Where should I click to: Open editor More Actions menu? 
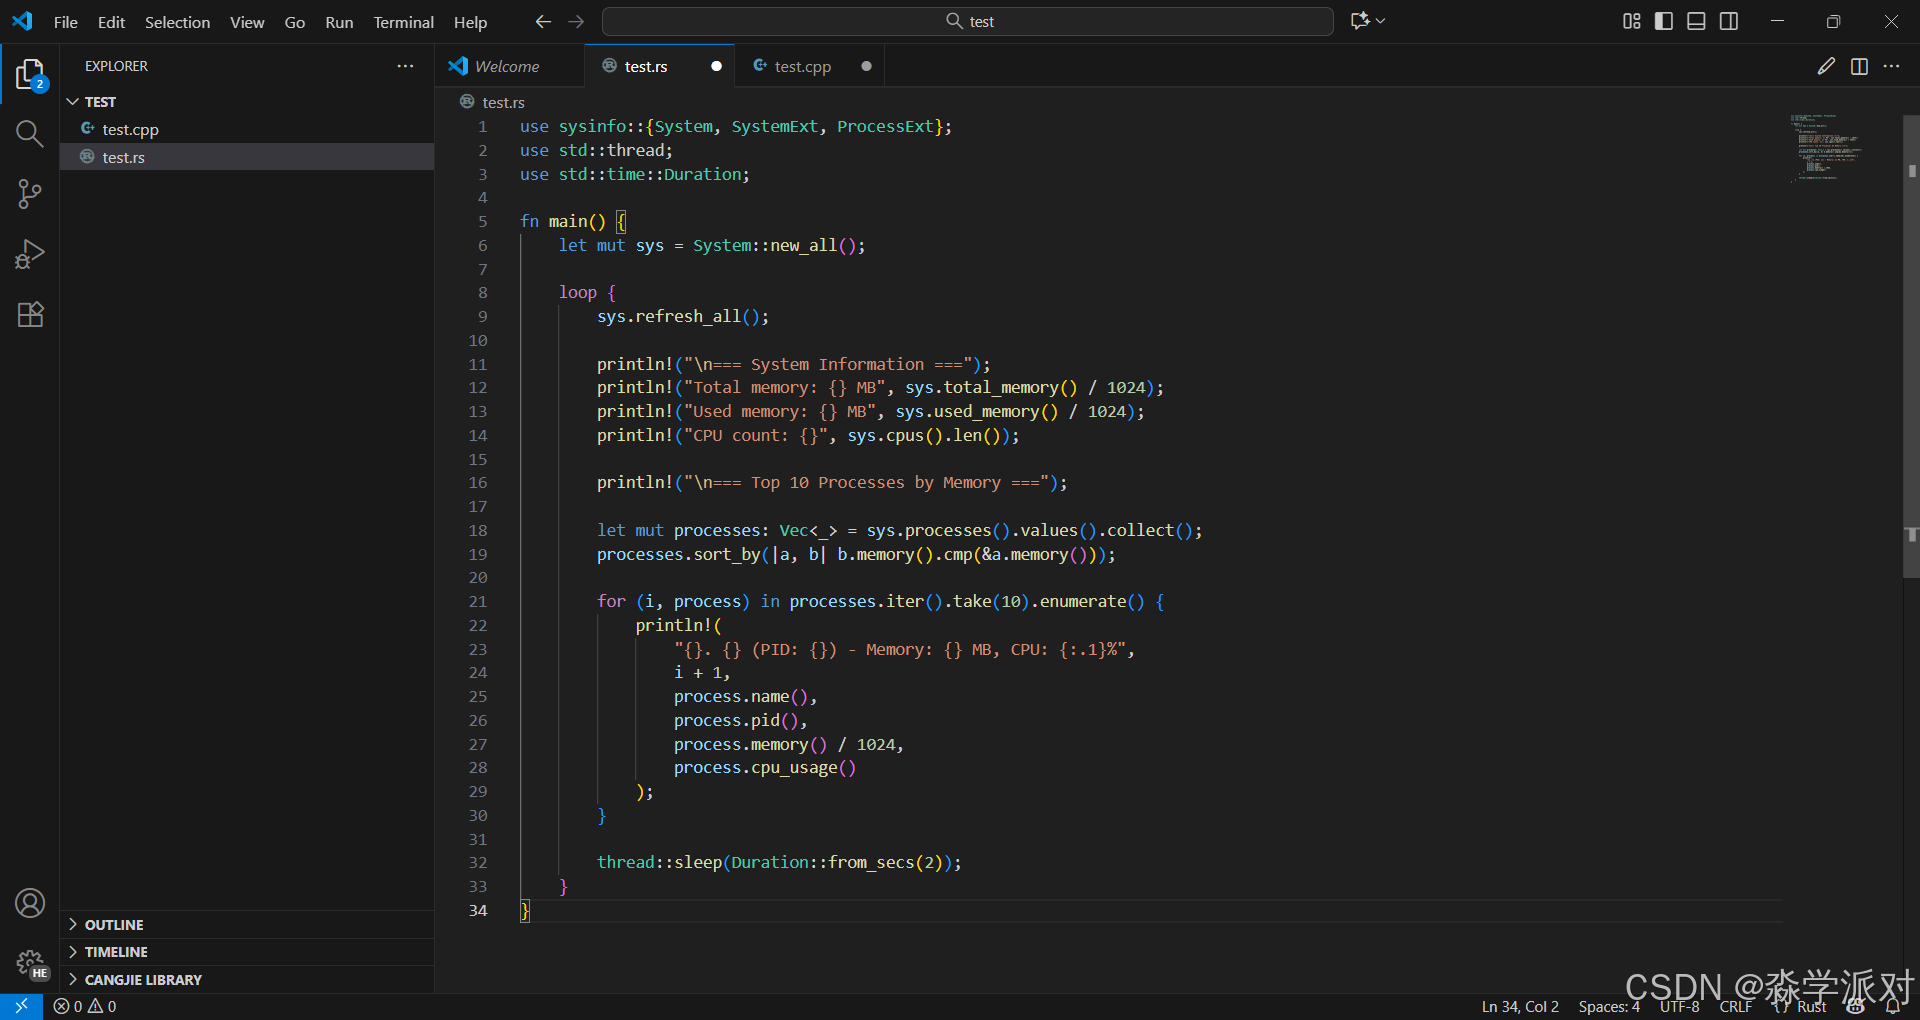(1891, 66)
